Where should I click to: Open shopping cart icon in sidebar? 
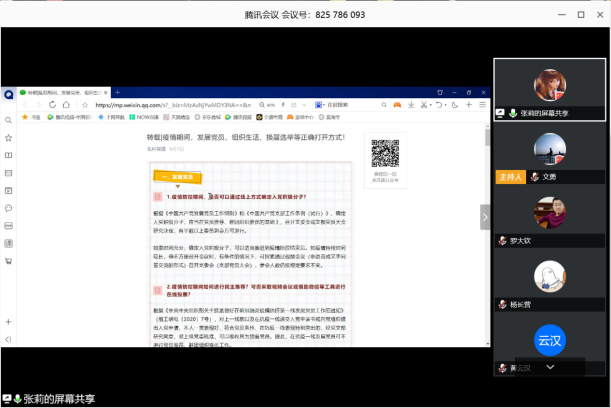click(9, 261)
